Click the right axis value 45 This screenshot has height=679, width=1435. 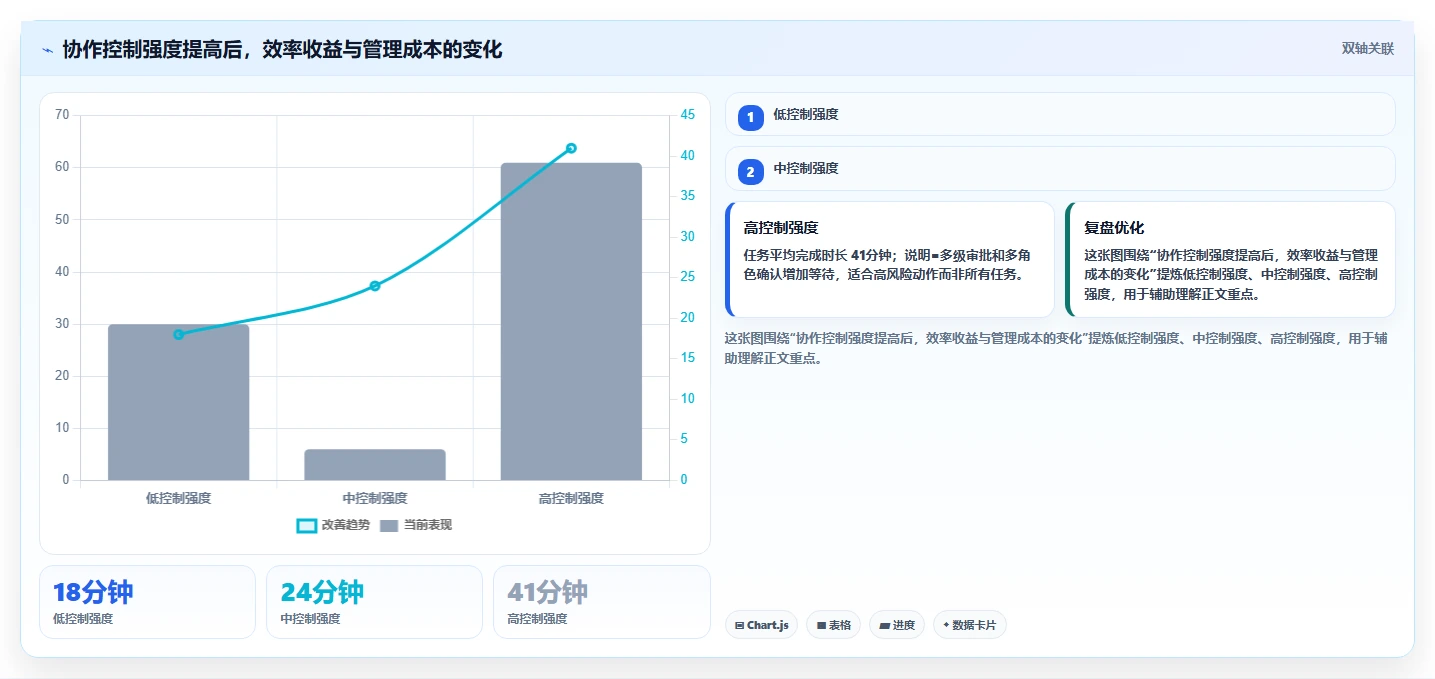point(687,115)
